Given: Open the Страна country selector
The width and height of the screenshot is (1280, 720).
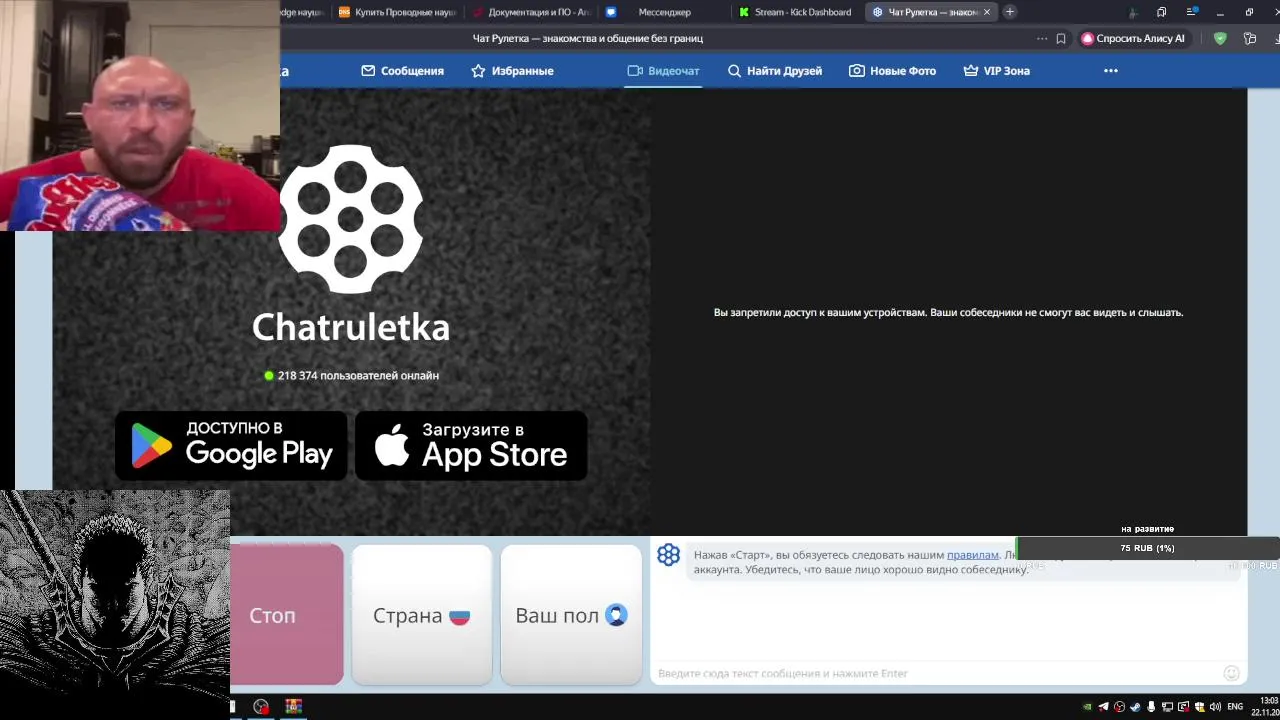Looking at the screenshot, I should [422, 615].
